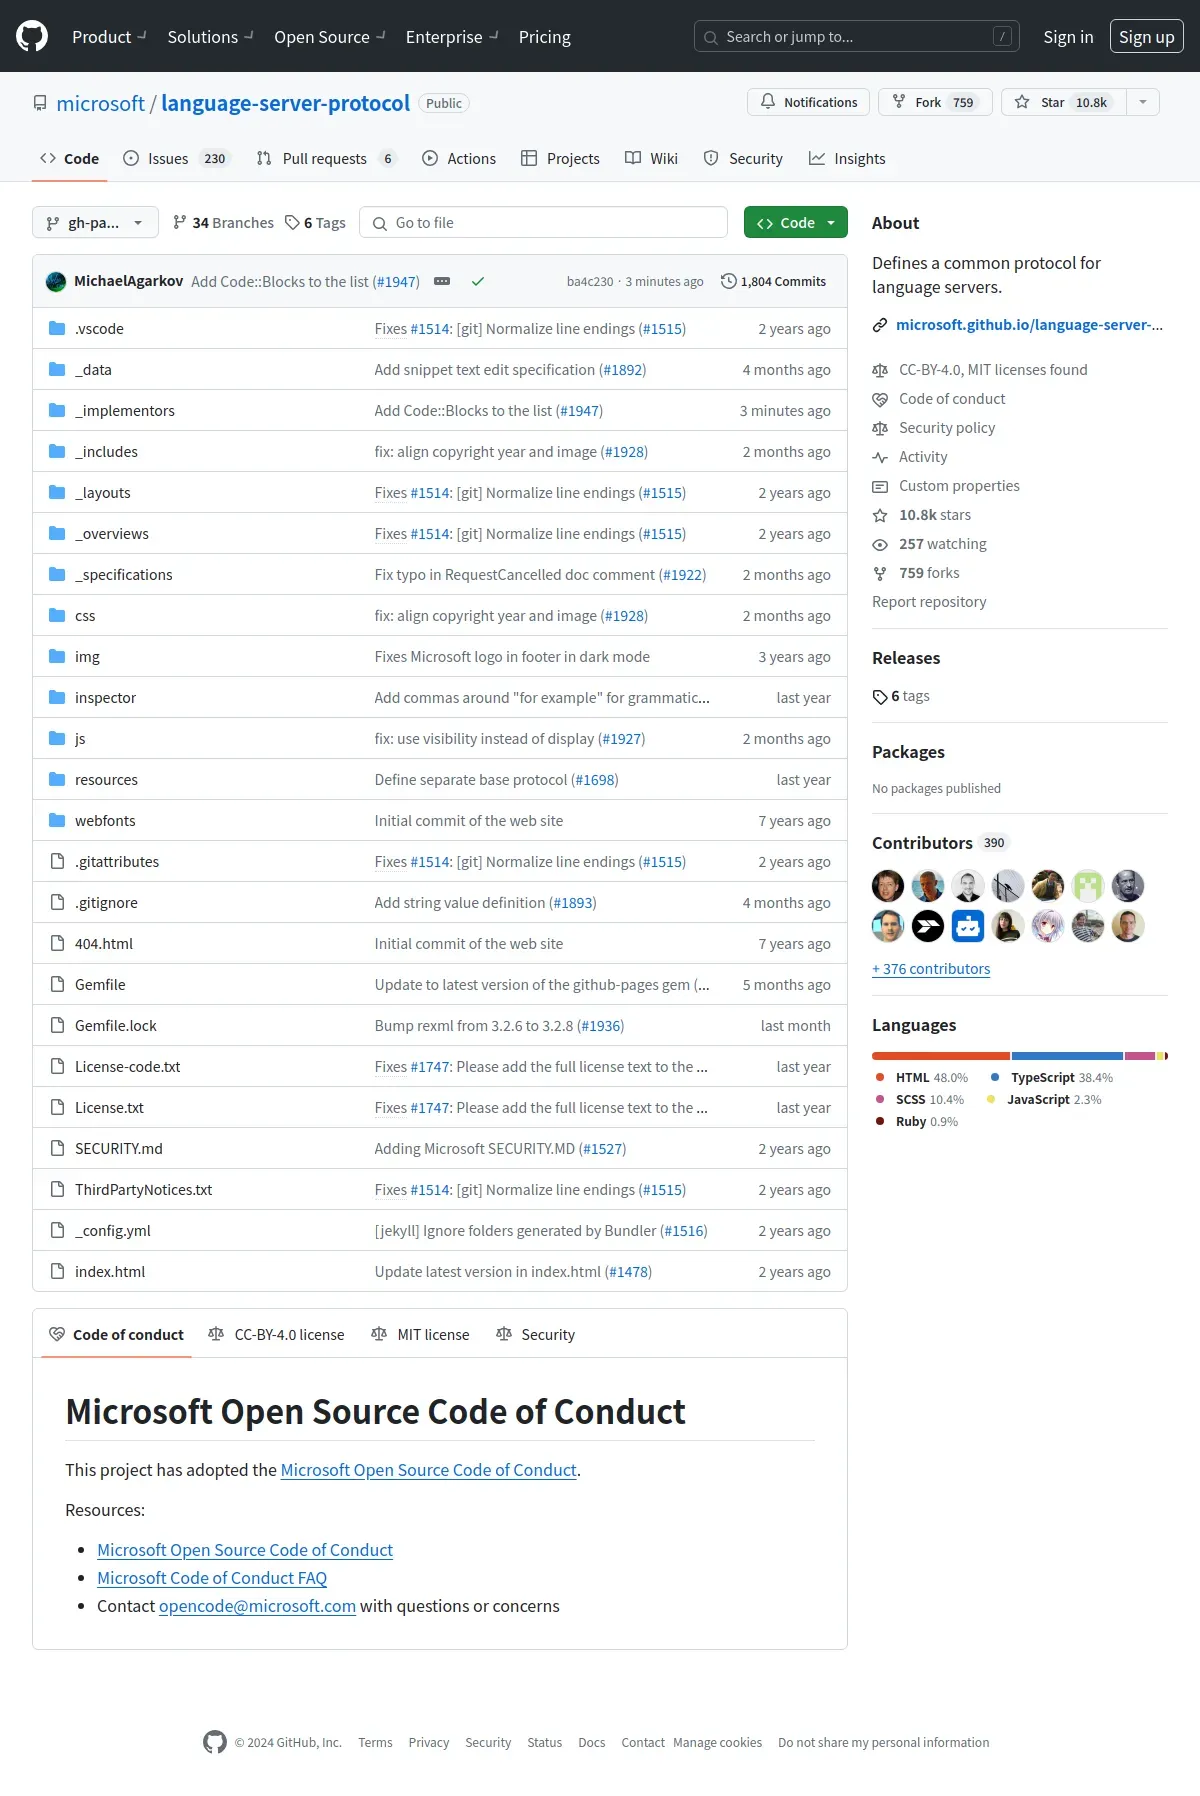The width and height of the screenshot is (1200, 1796).
Task: Click the Report repository link
Action: [x=929, y=602]
